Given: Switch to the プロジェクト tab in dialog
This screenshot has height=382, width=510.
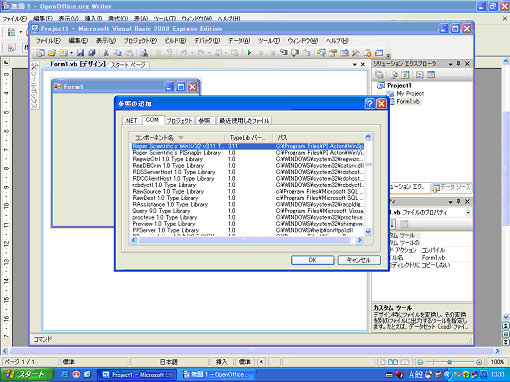Looking at the screenshot, I should pos(180,121).
